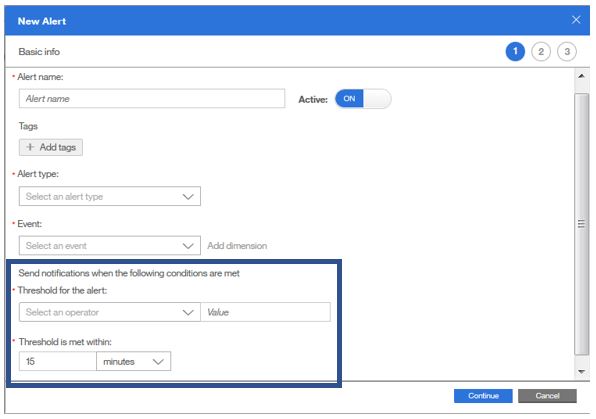Click the Continue button
Screen dimensions: 596x419
pyautogui.click(x=483, y=396)
